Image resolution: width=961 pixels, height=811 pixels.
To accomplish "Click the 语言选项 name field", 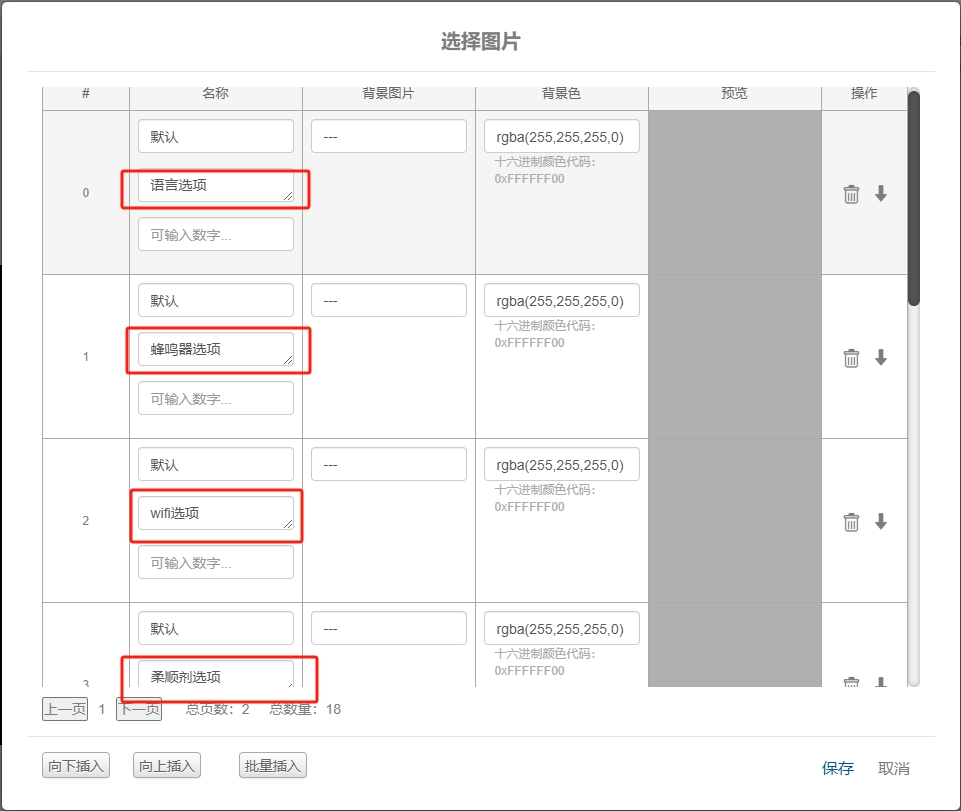I will coord(216,185).
